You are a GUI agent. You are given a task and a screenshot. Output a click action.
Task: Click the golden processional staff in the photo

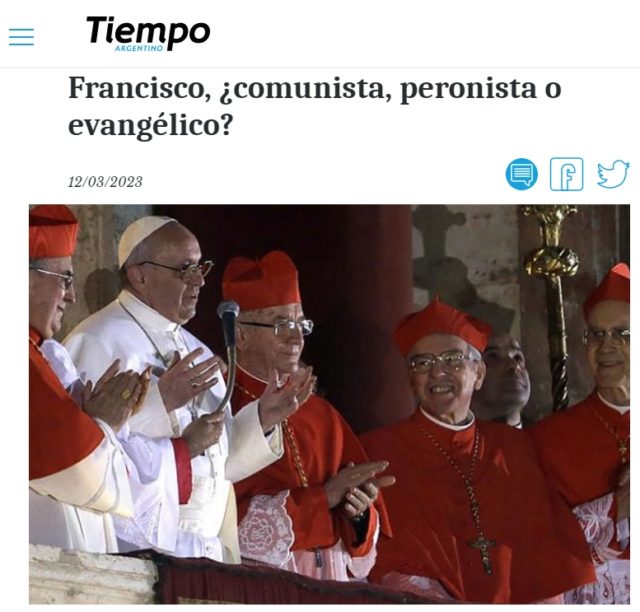point(553,302)
